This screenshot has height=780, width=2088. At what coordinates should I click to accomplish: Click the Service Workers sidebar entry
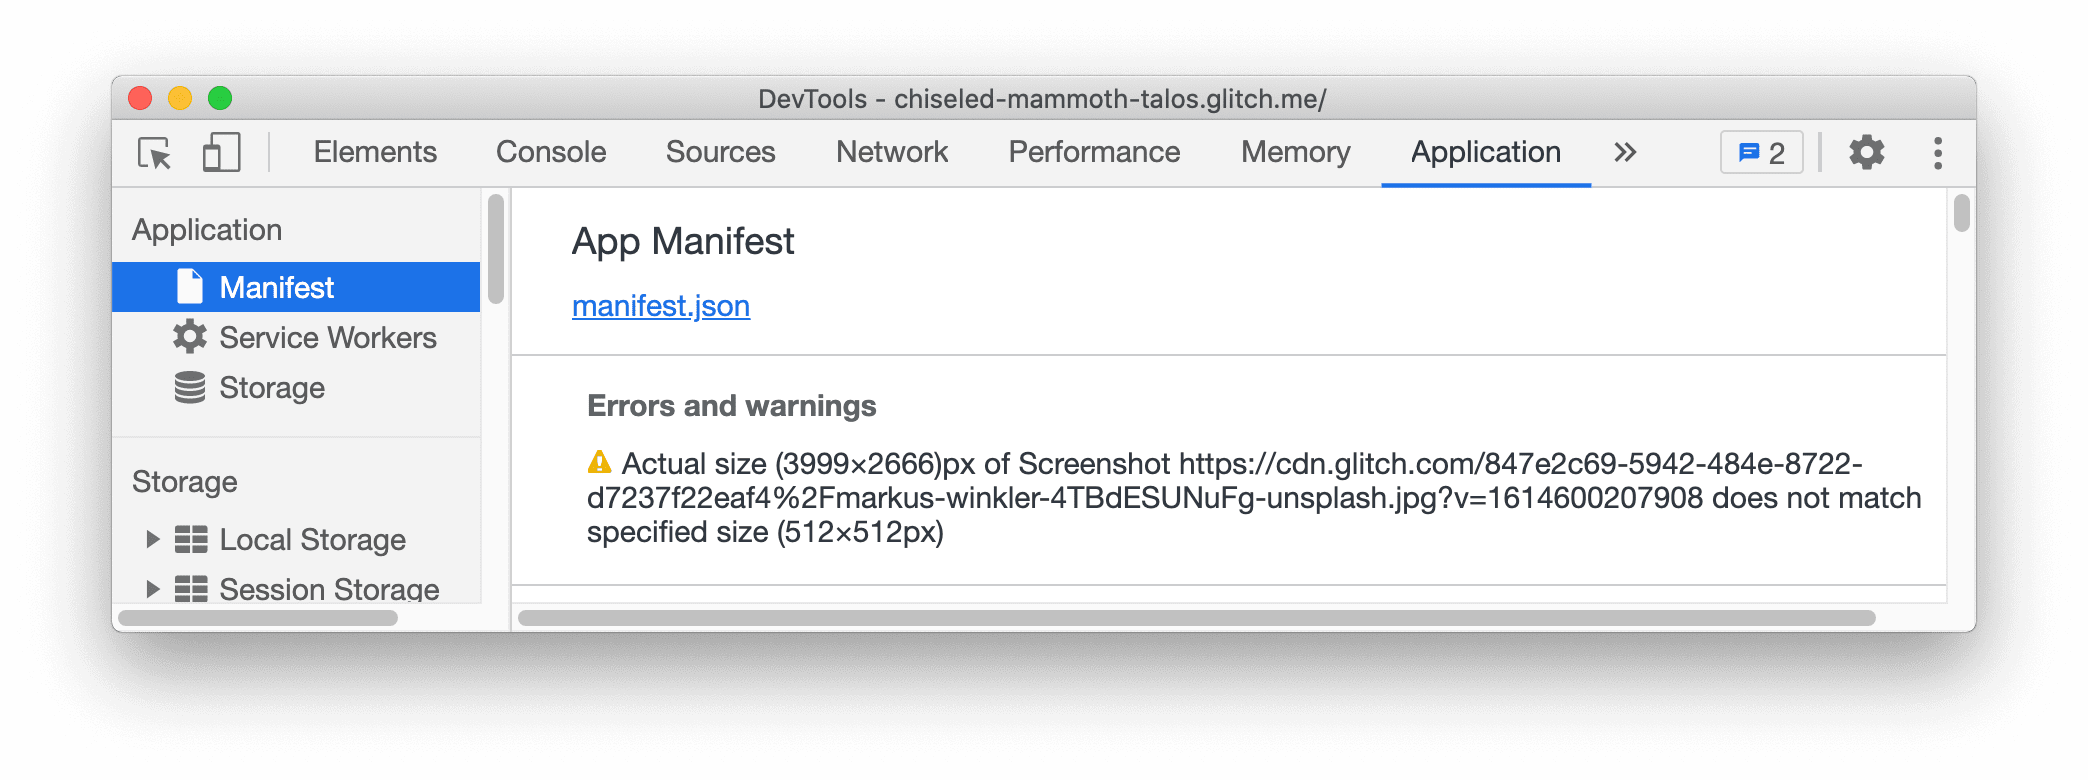(x=329, y=337)
